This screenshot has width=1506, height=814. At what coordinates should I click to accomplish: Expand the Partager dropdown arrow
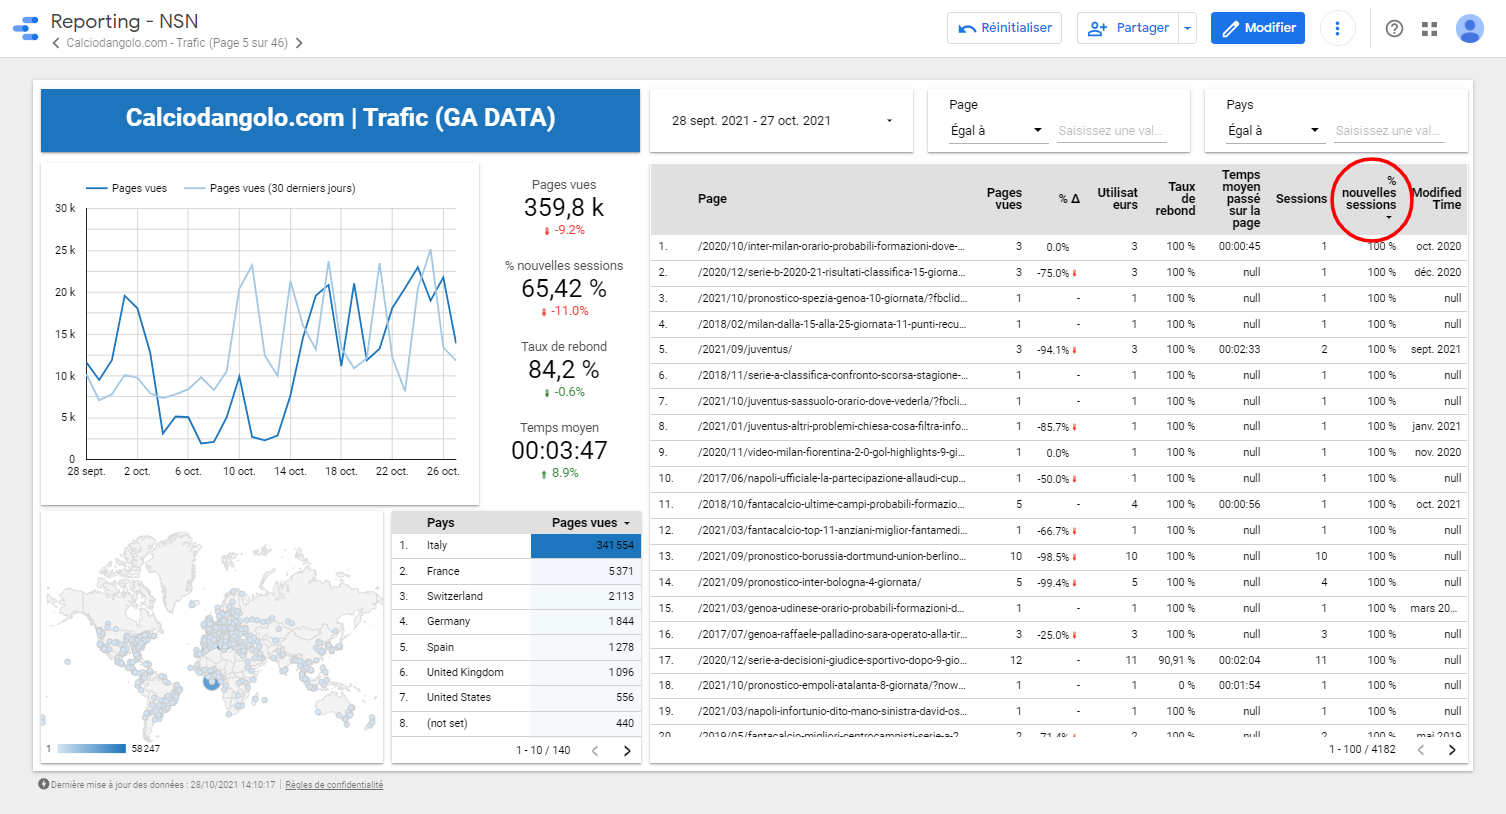tap(1187, 29)
